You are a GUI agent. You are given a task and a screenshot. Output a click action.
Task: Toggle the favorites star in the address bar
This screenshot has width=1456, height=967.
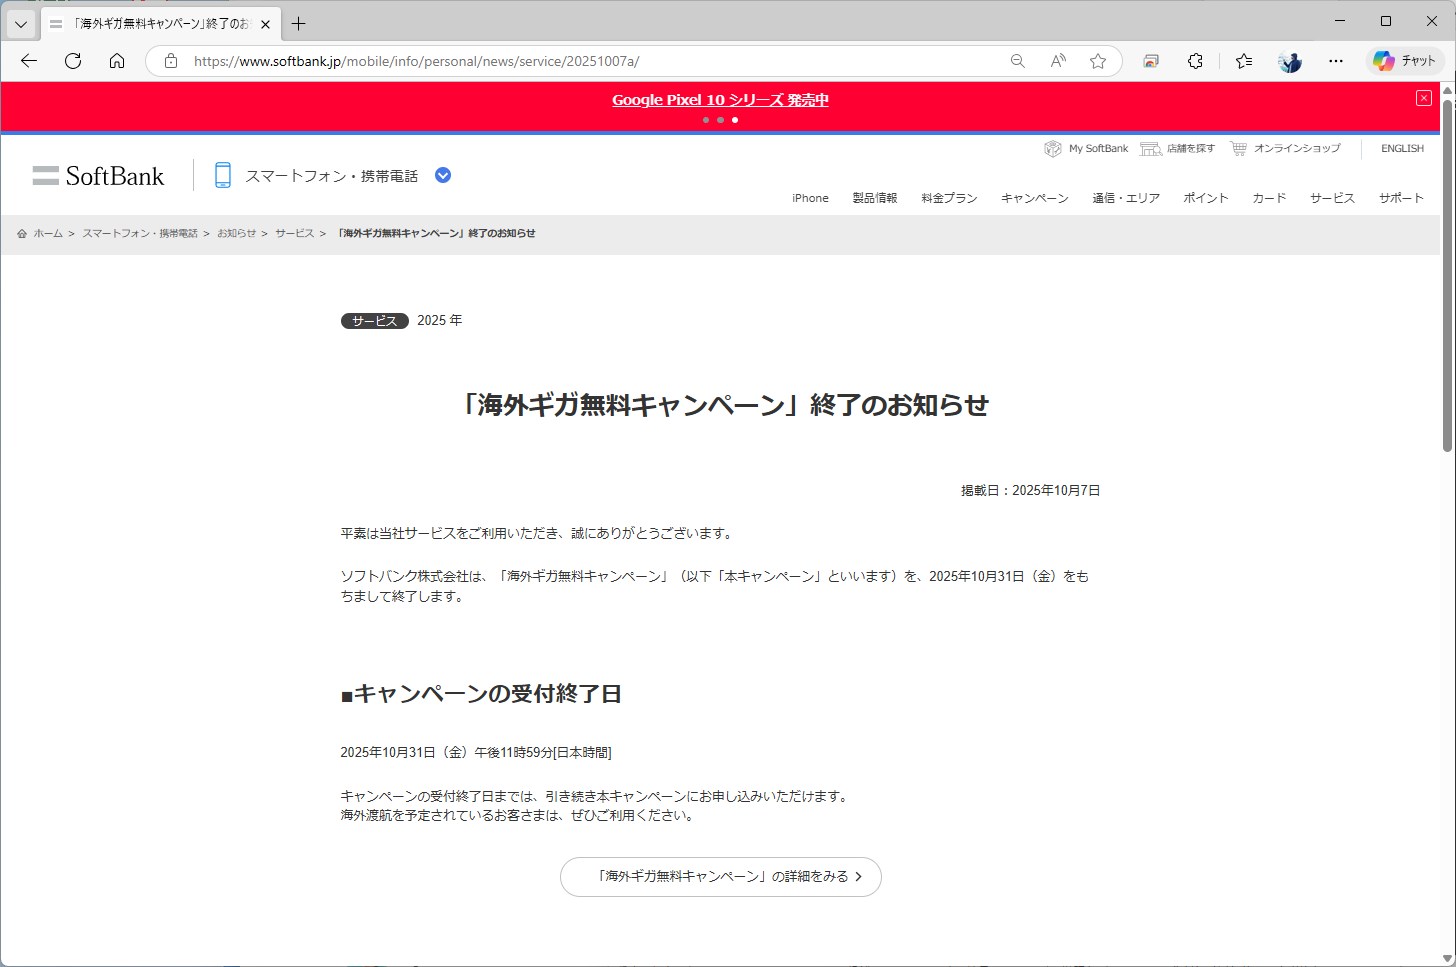(x=1098, y=61)
